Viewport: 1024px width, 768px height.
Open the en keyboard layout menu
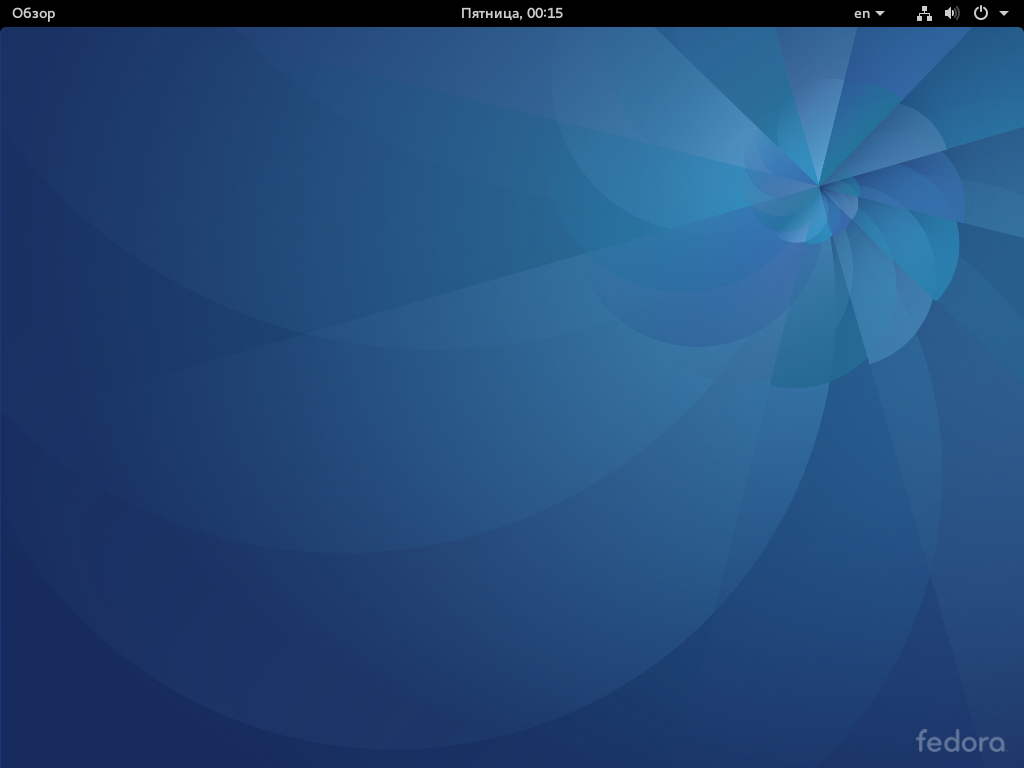[x=869, y=13]
